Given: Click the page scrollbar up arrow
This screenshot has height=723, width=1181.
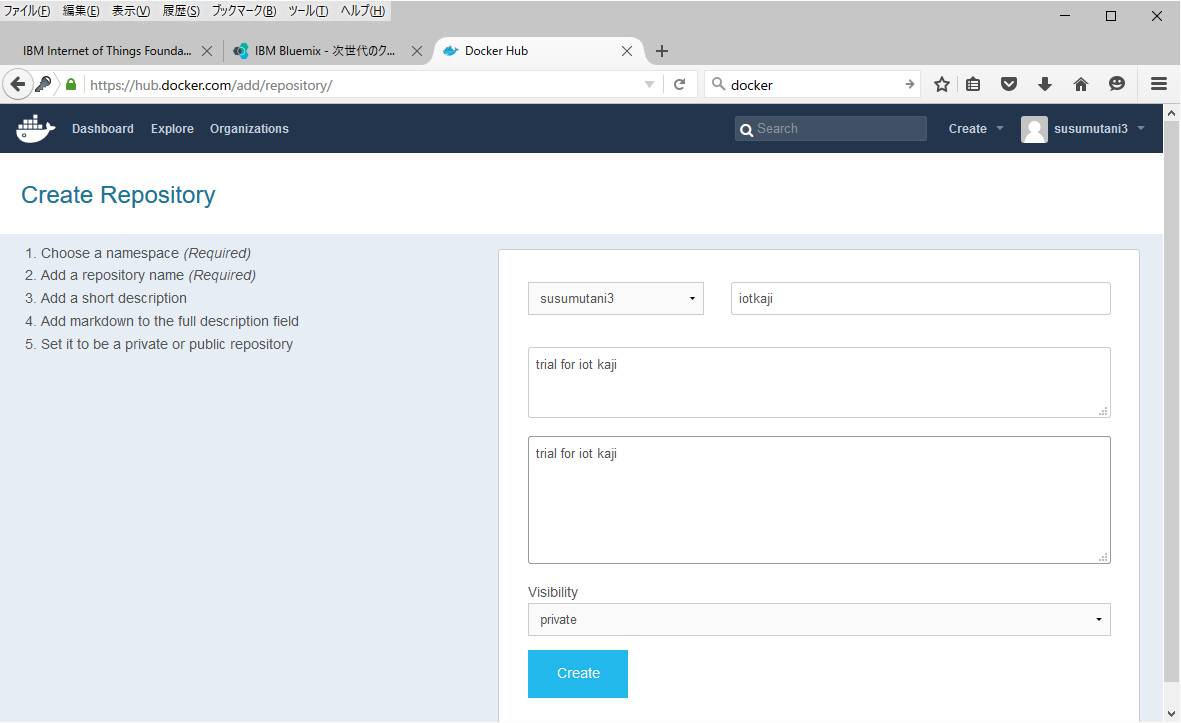Looking at the screenshot, I should point(1171,113).
